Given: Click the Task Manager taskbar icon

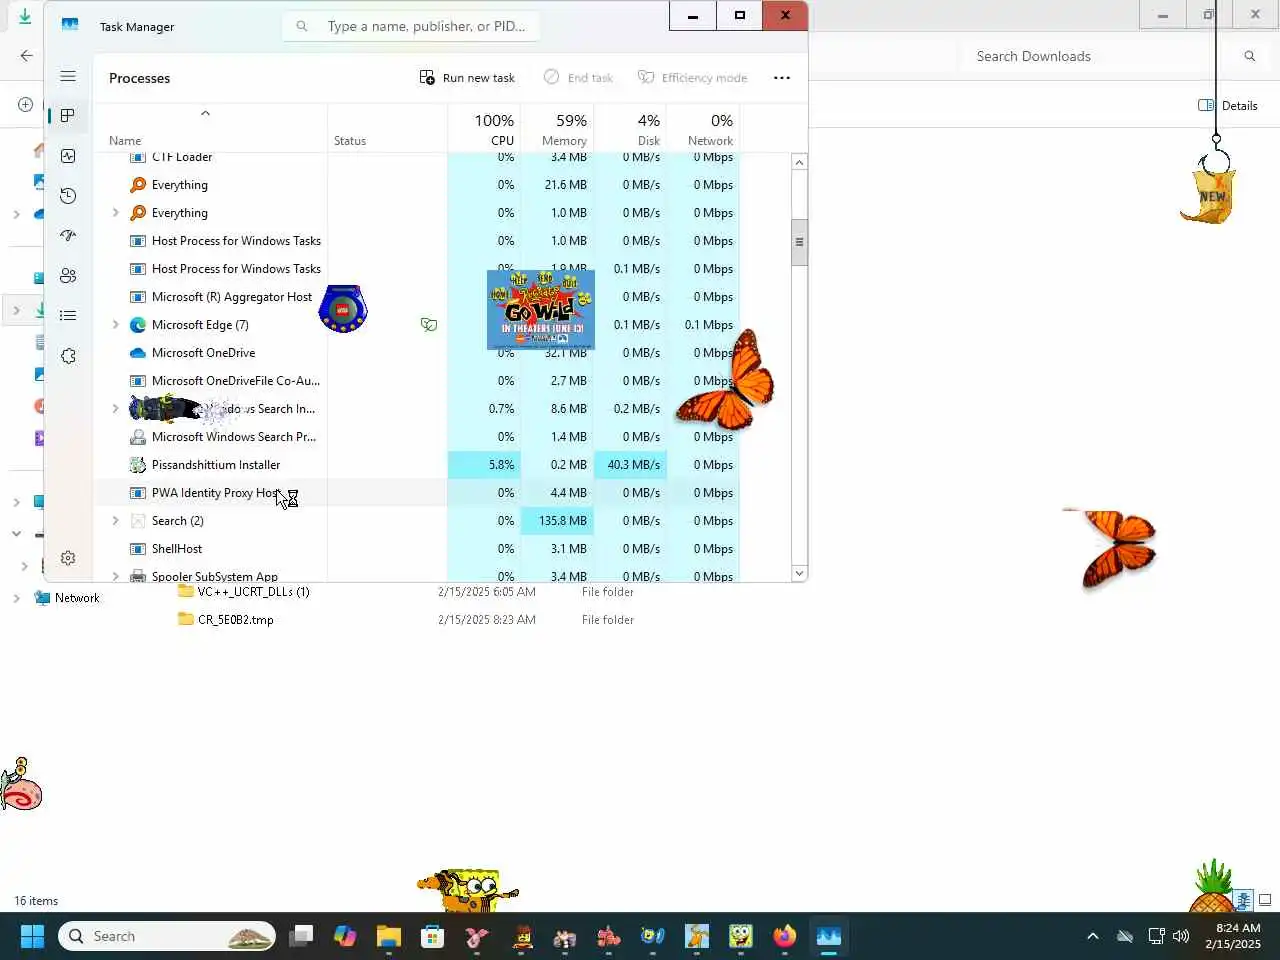Looking at the screenshot, I should click(x=829, y=936).
